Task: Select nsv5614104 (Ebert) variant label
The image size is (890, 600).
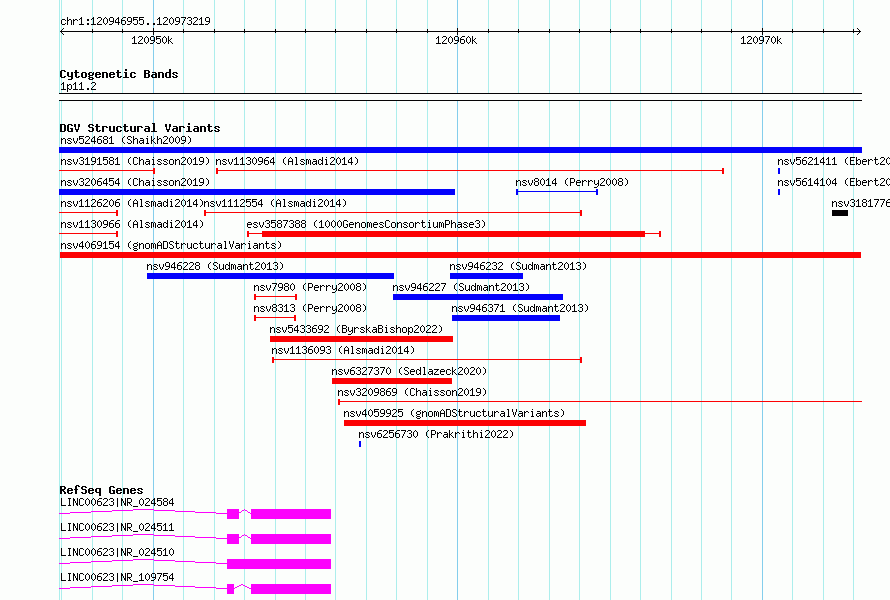Action: coord(833,182)
